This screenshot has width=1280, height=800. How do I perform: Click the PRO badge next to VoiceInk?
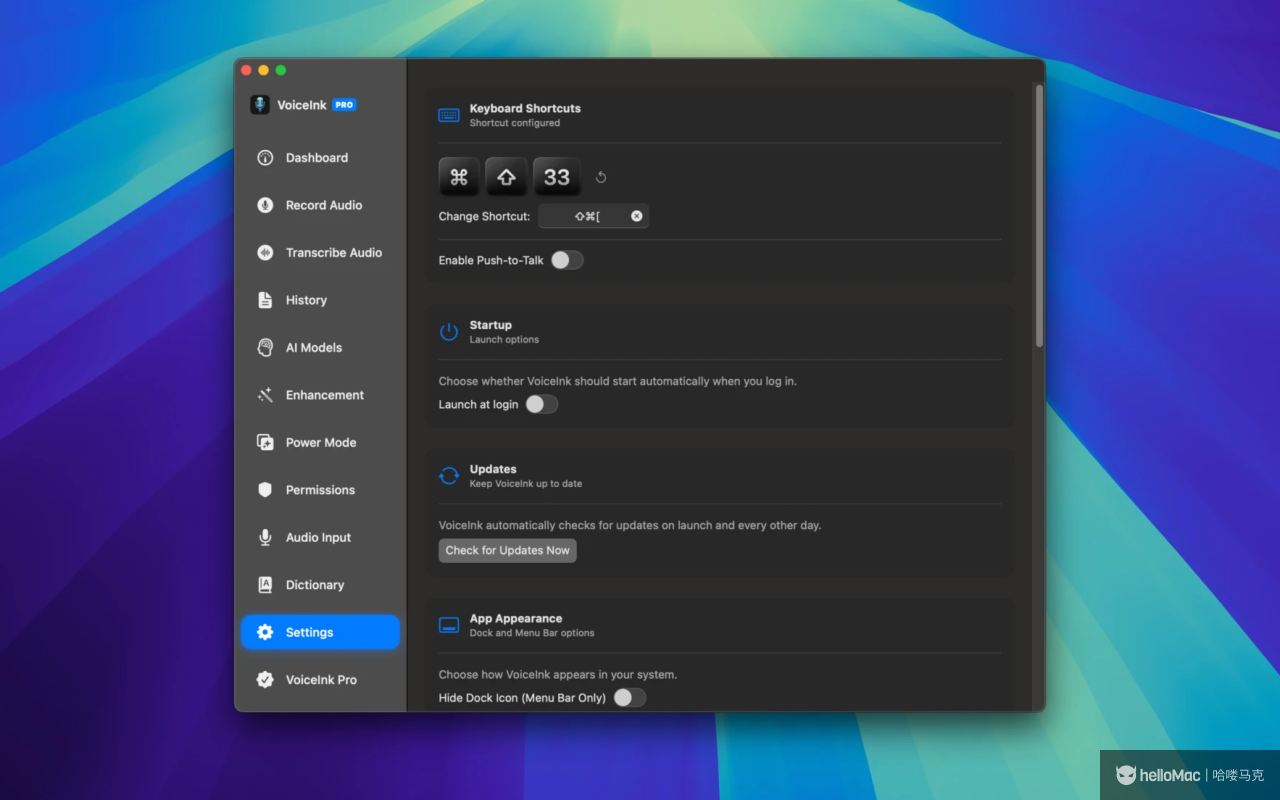pos(344,105)
